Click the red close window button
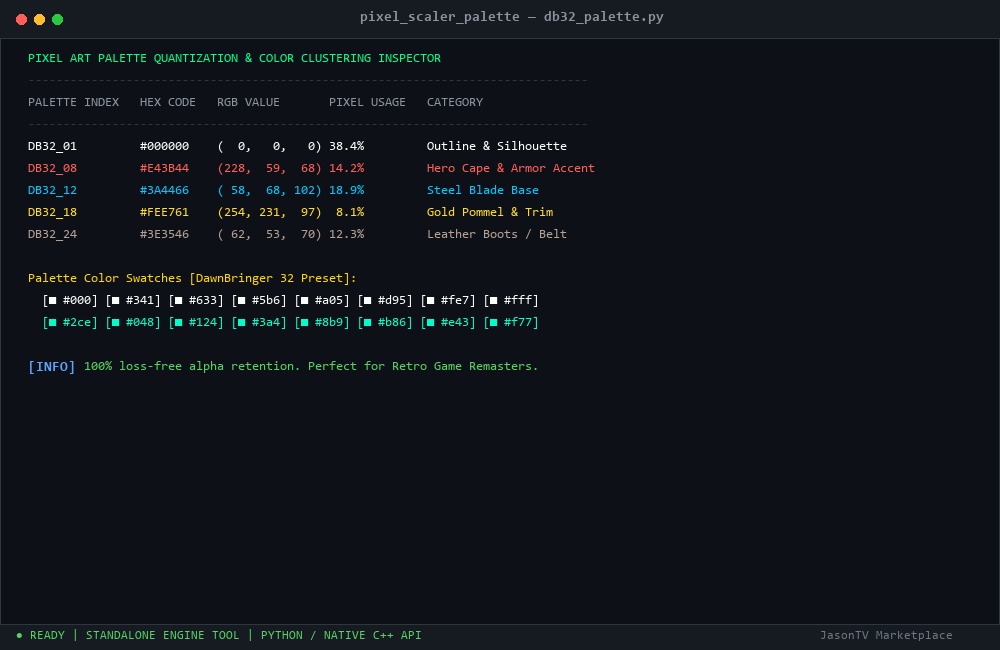 [21, 19]
